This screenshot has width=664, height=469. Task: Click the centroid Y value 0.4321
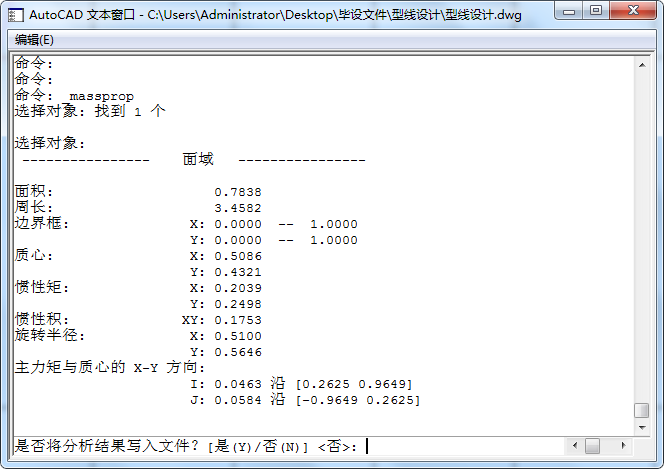click(x=238, y=272)
